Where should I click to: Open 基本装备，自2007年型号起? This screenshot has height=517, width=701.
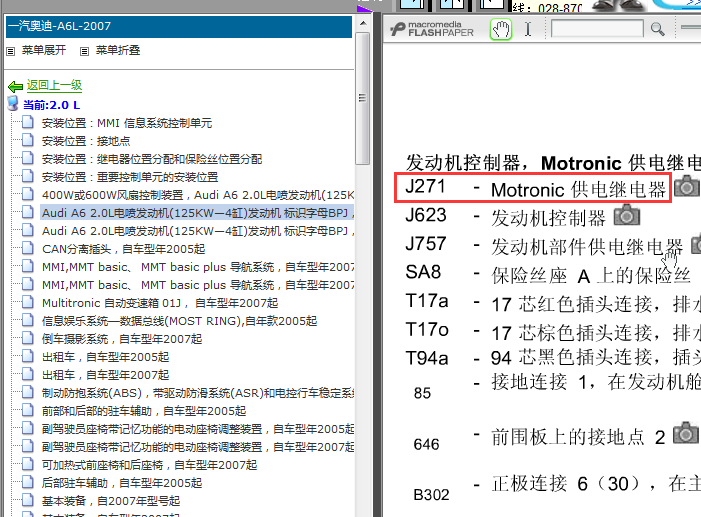[111, 501]
